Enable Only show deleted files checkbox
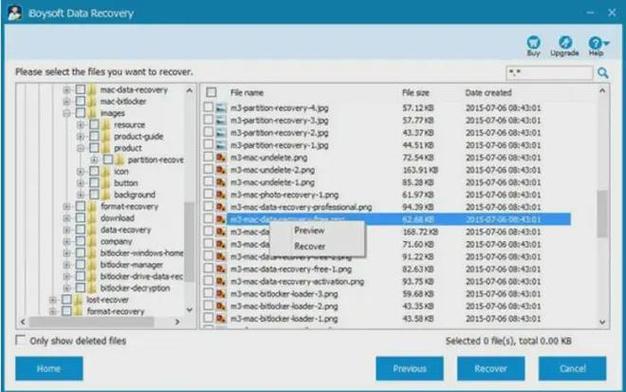Screen dimensions: 626x392 pos(20,340)
